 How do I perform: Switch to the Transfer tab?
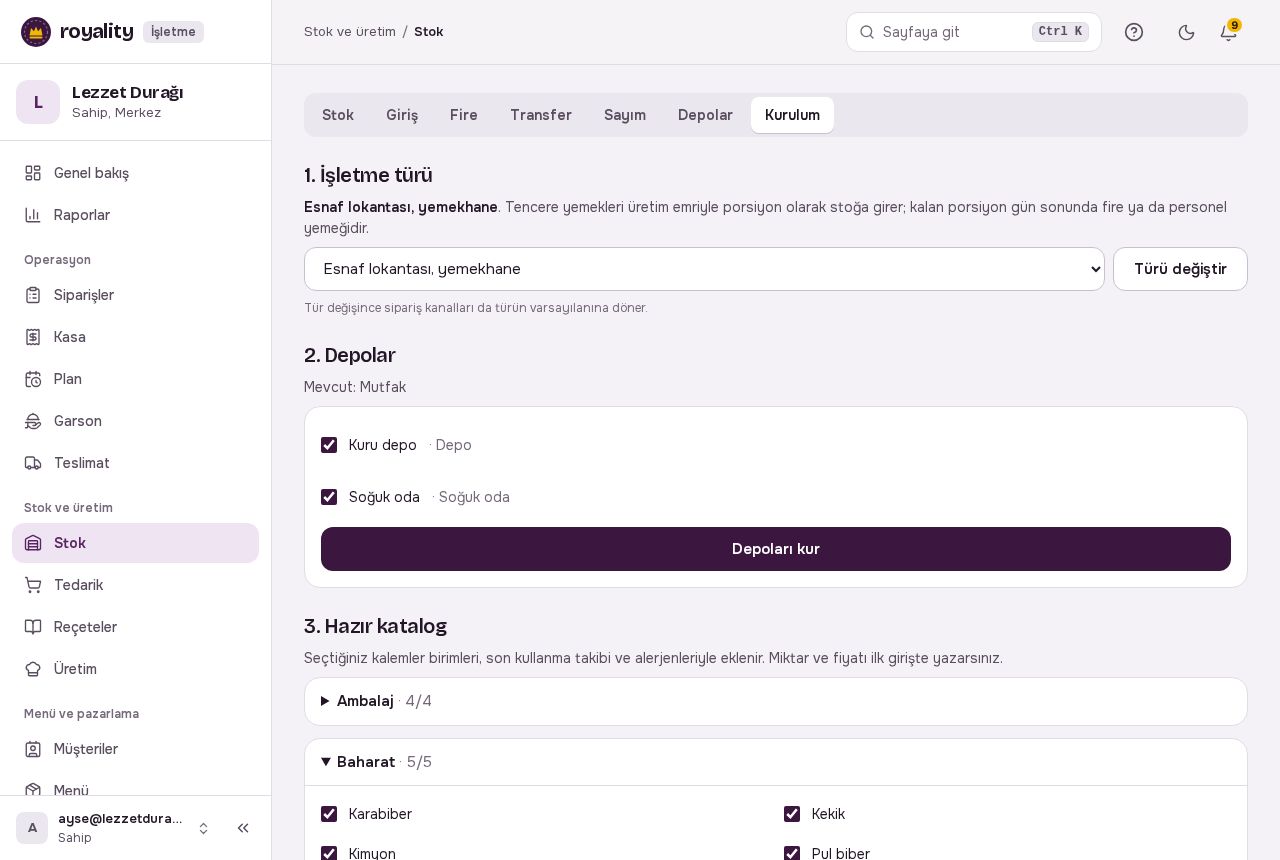coord(541,115)
